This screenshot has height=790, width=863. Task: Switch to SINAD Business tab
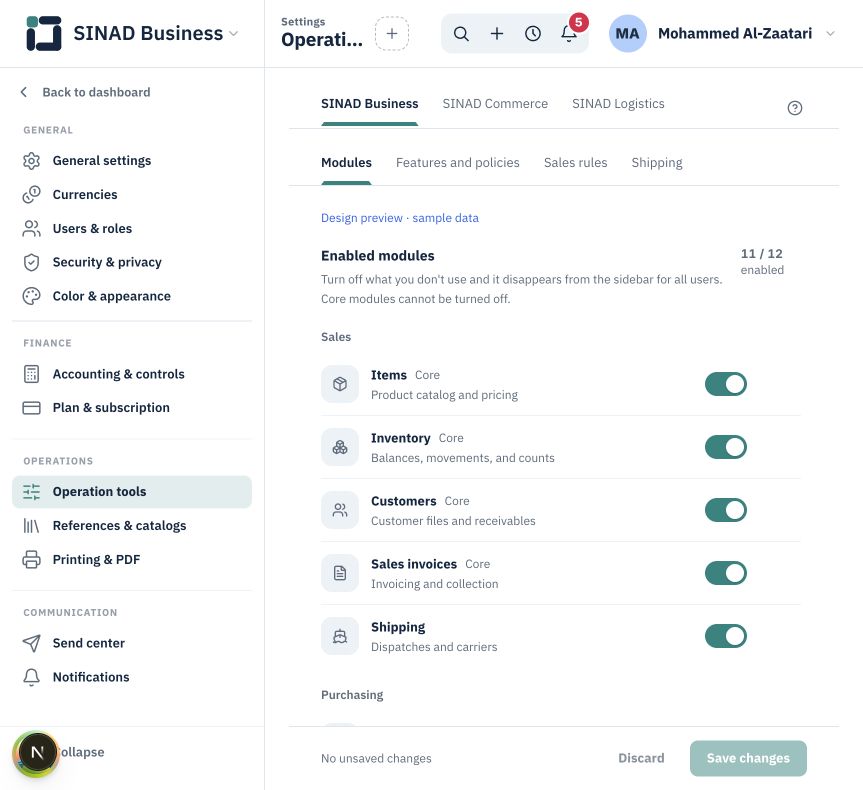pos(369,103)
